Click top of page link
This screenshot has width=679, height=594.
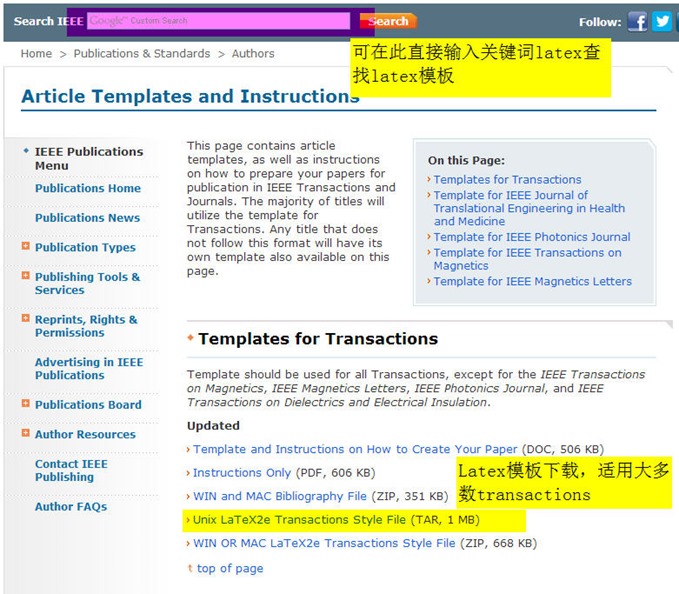[x=230, y=568]
